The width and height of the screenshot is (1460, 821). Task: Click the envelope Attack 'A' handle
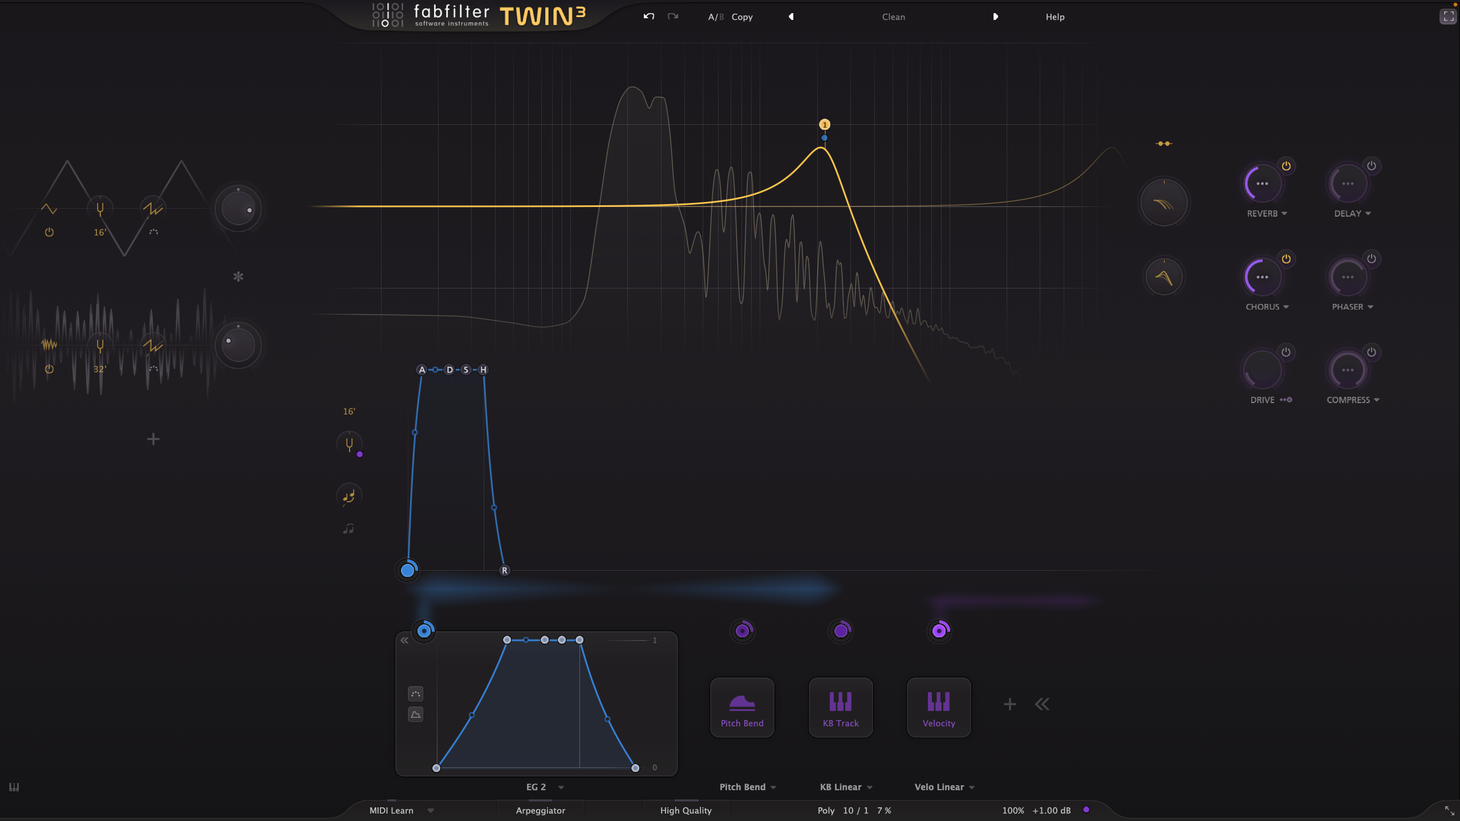[422, 370]
